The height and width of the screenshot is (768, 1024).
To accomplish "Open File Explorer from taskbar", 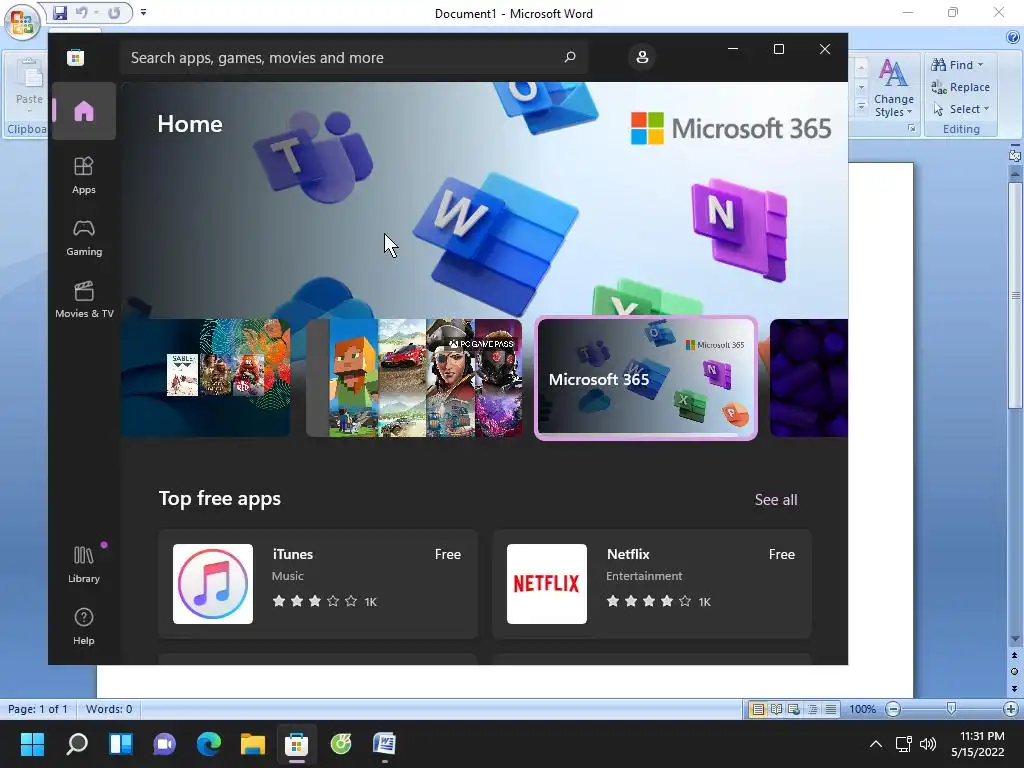I will 253,744.
